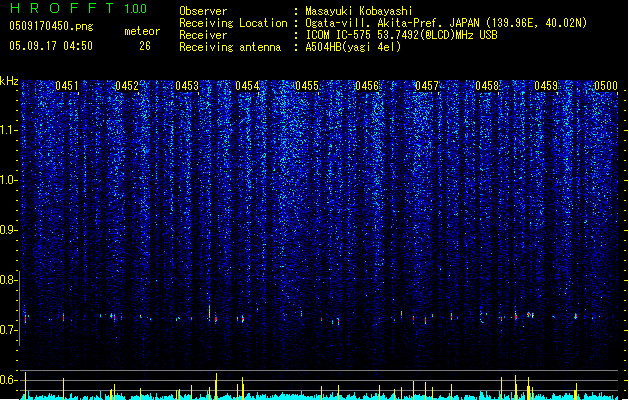The image size is (629, 400).
Task: Click the 1.1 frequency axis label
Action: point(9,130)
